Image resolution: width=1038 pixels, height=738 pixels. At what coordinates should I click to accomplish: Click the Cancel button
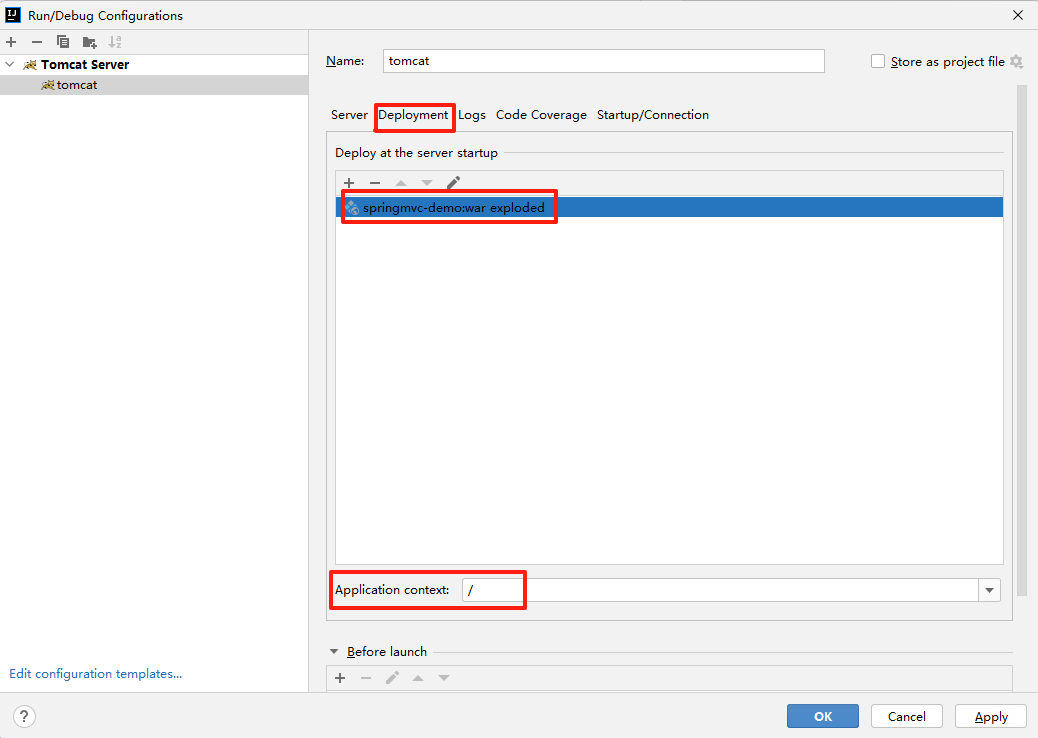907,716
